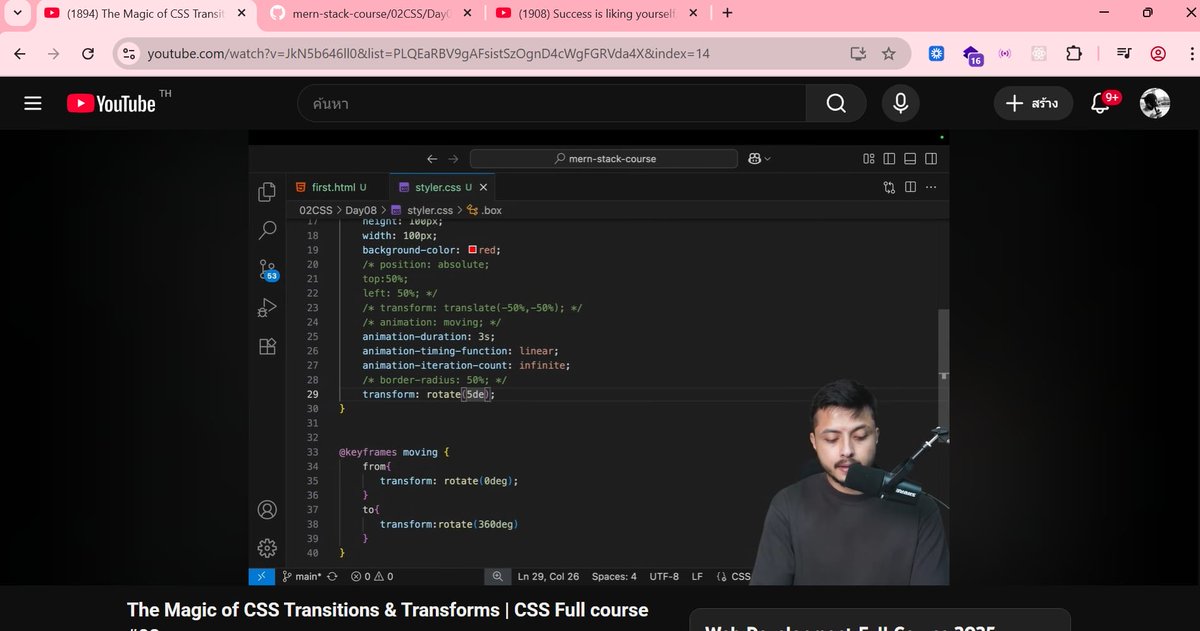Open the browser profile chevron in the search bar
Viewport: 1200px width, 631px height.
point(766,158)
